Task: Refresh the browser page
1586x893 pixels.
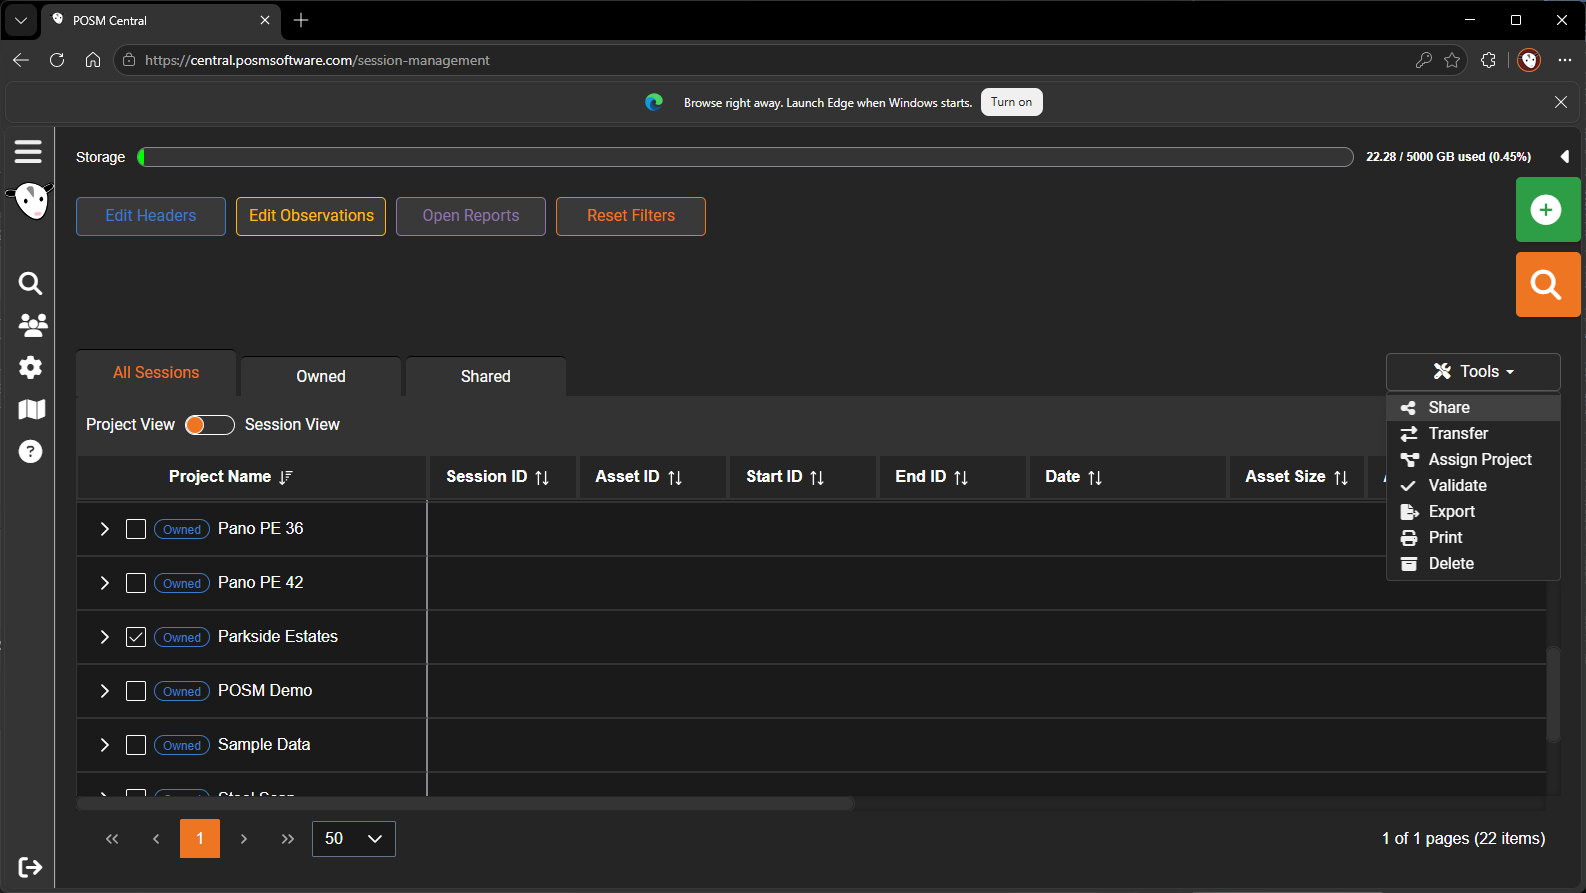Action: (x=57, y=60)
